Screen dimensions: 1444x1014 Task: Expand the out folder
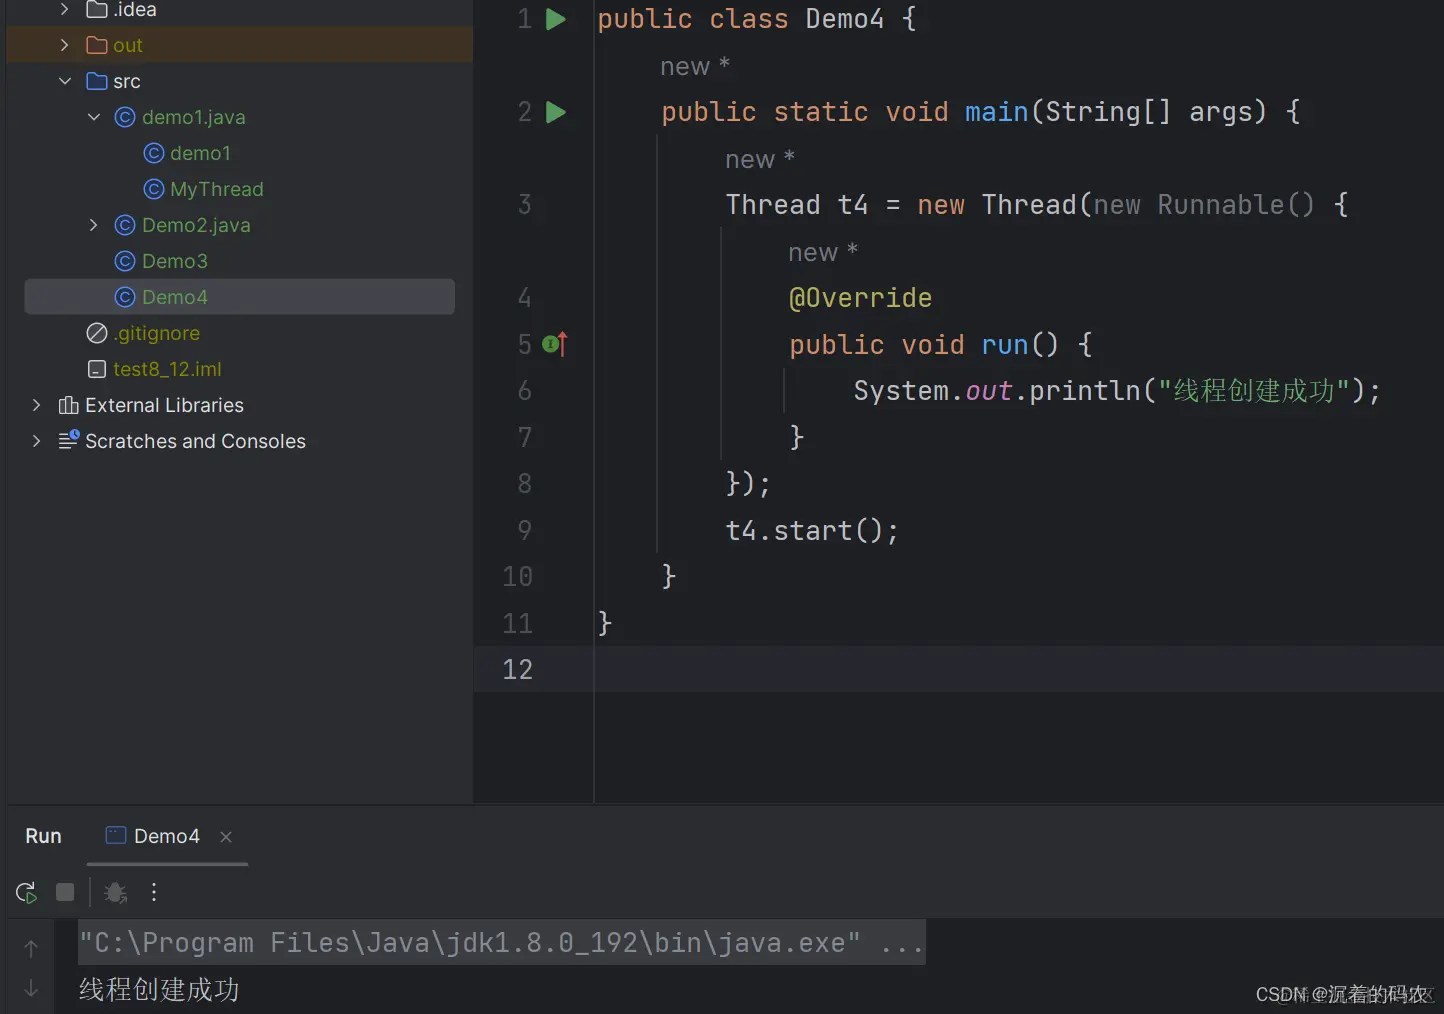pyautogui.click(x=64, y=45)
